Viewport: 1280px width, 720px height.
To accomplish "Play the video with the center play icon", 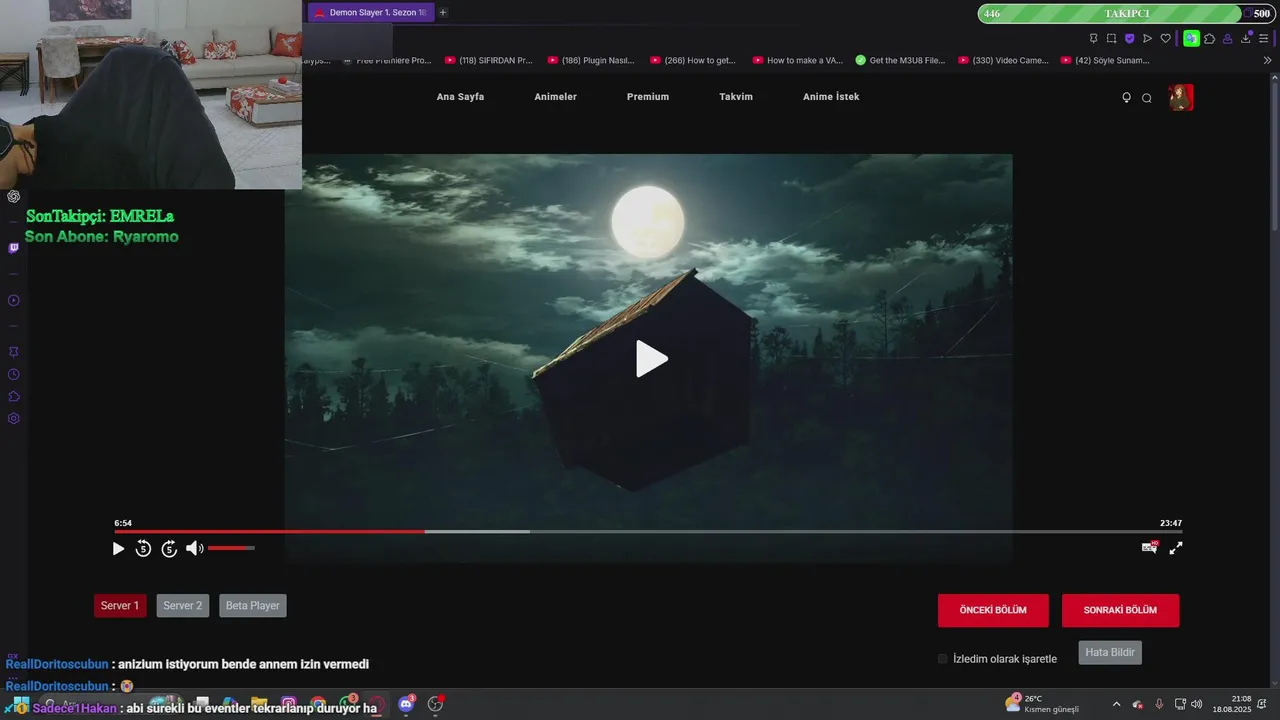I will click(x=651, y=359).
